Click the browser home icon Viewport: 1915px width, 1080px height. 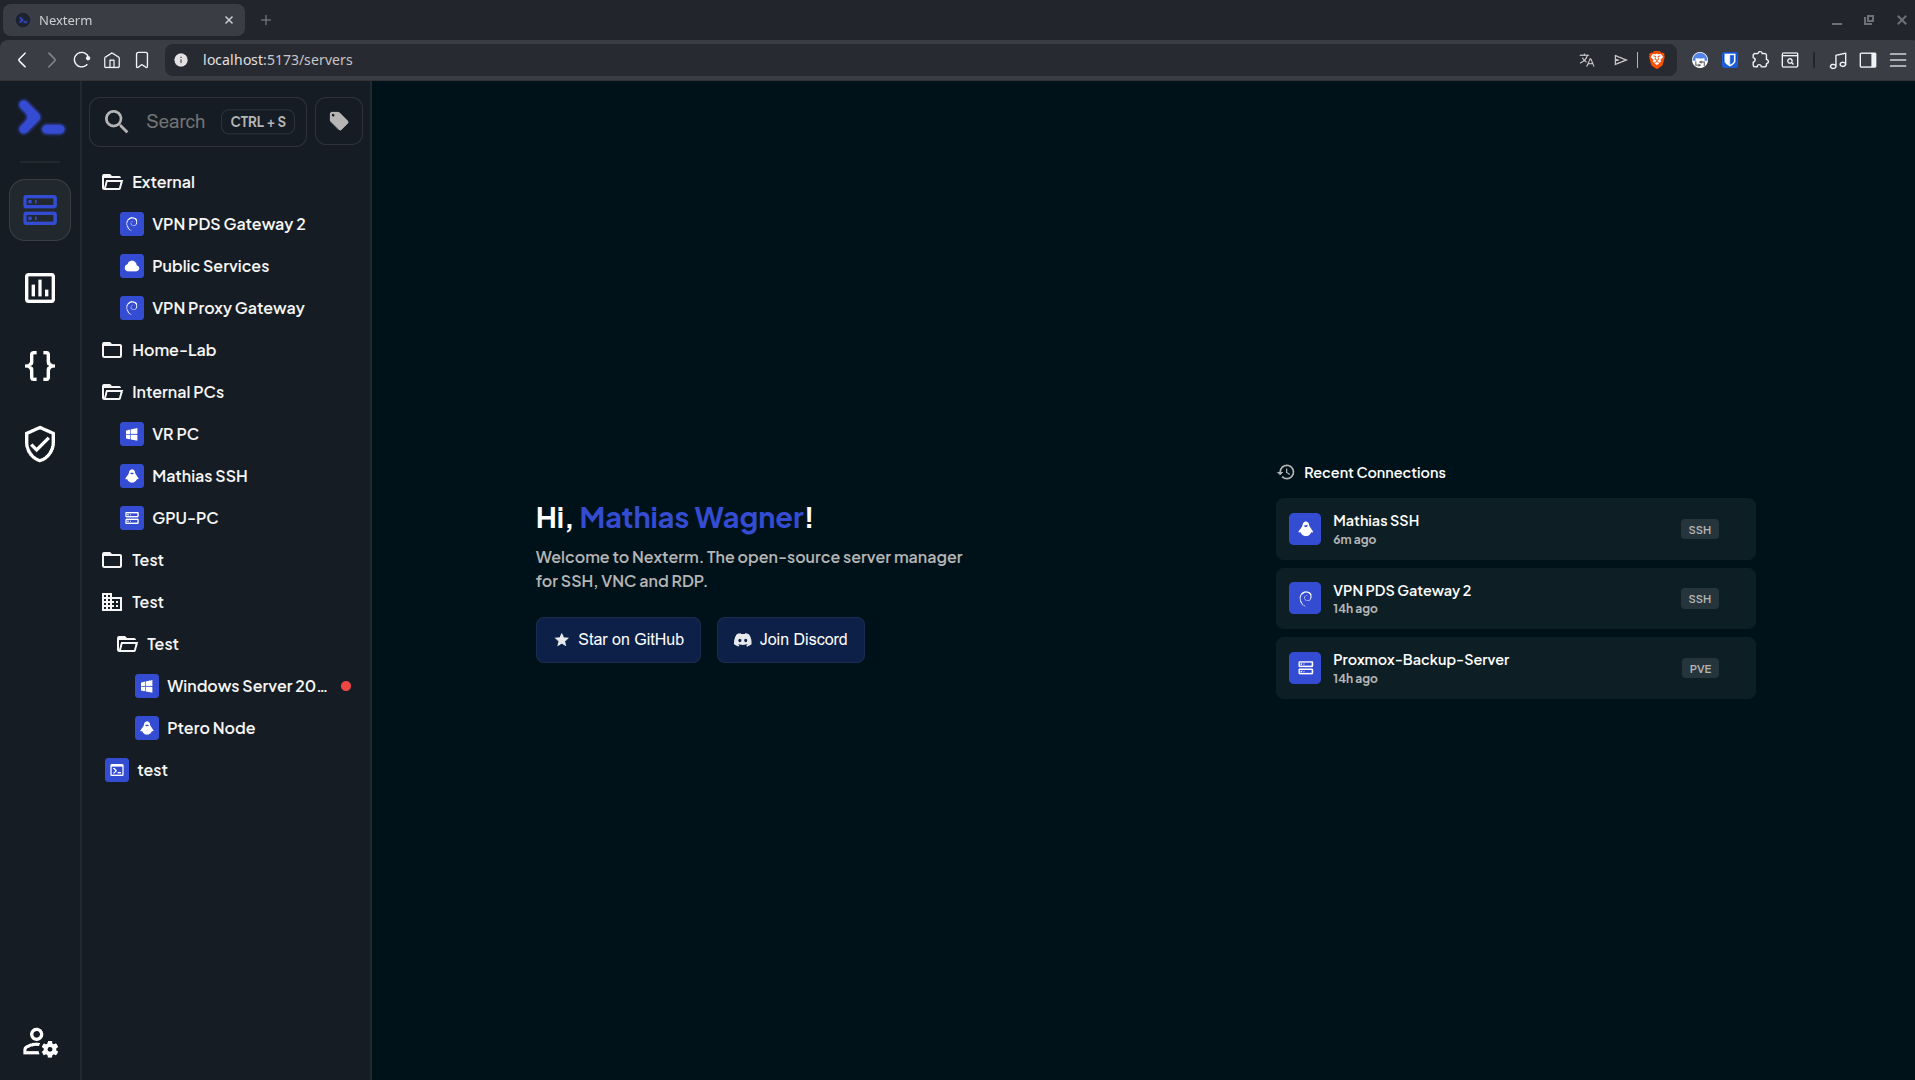pos(112,60)
